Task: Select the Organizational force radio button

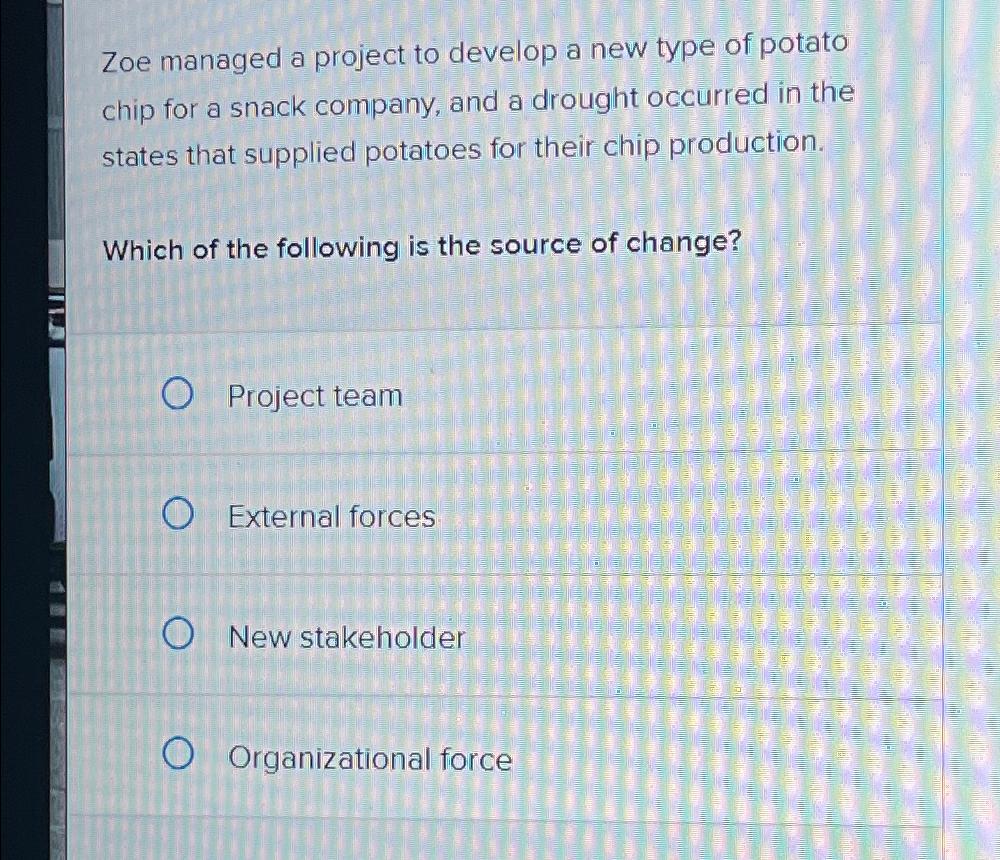Action: [179, 757]
